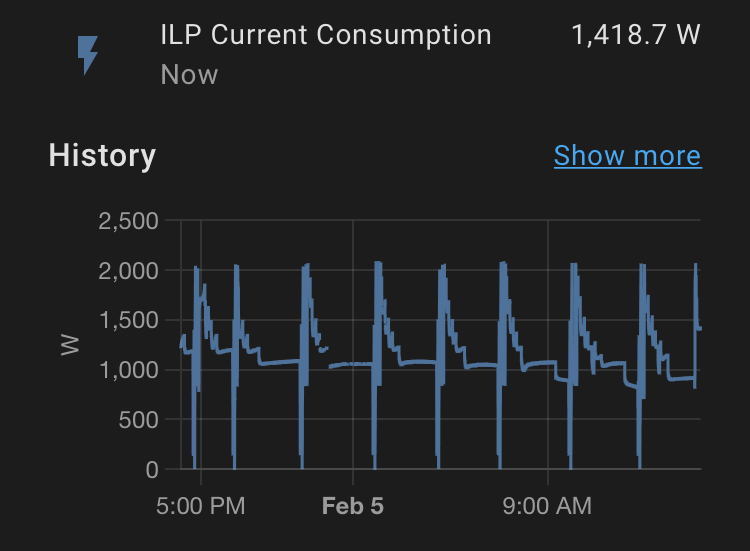
Task: Click the 9:00 AM time axis label
Action: (x=547, y=506)
